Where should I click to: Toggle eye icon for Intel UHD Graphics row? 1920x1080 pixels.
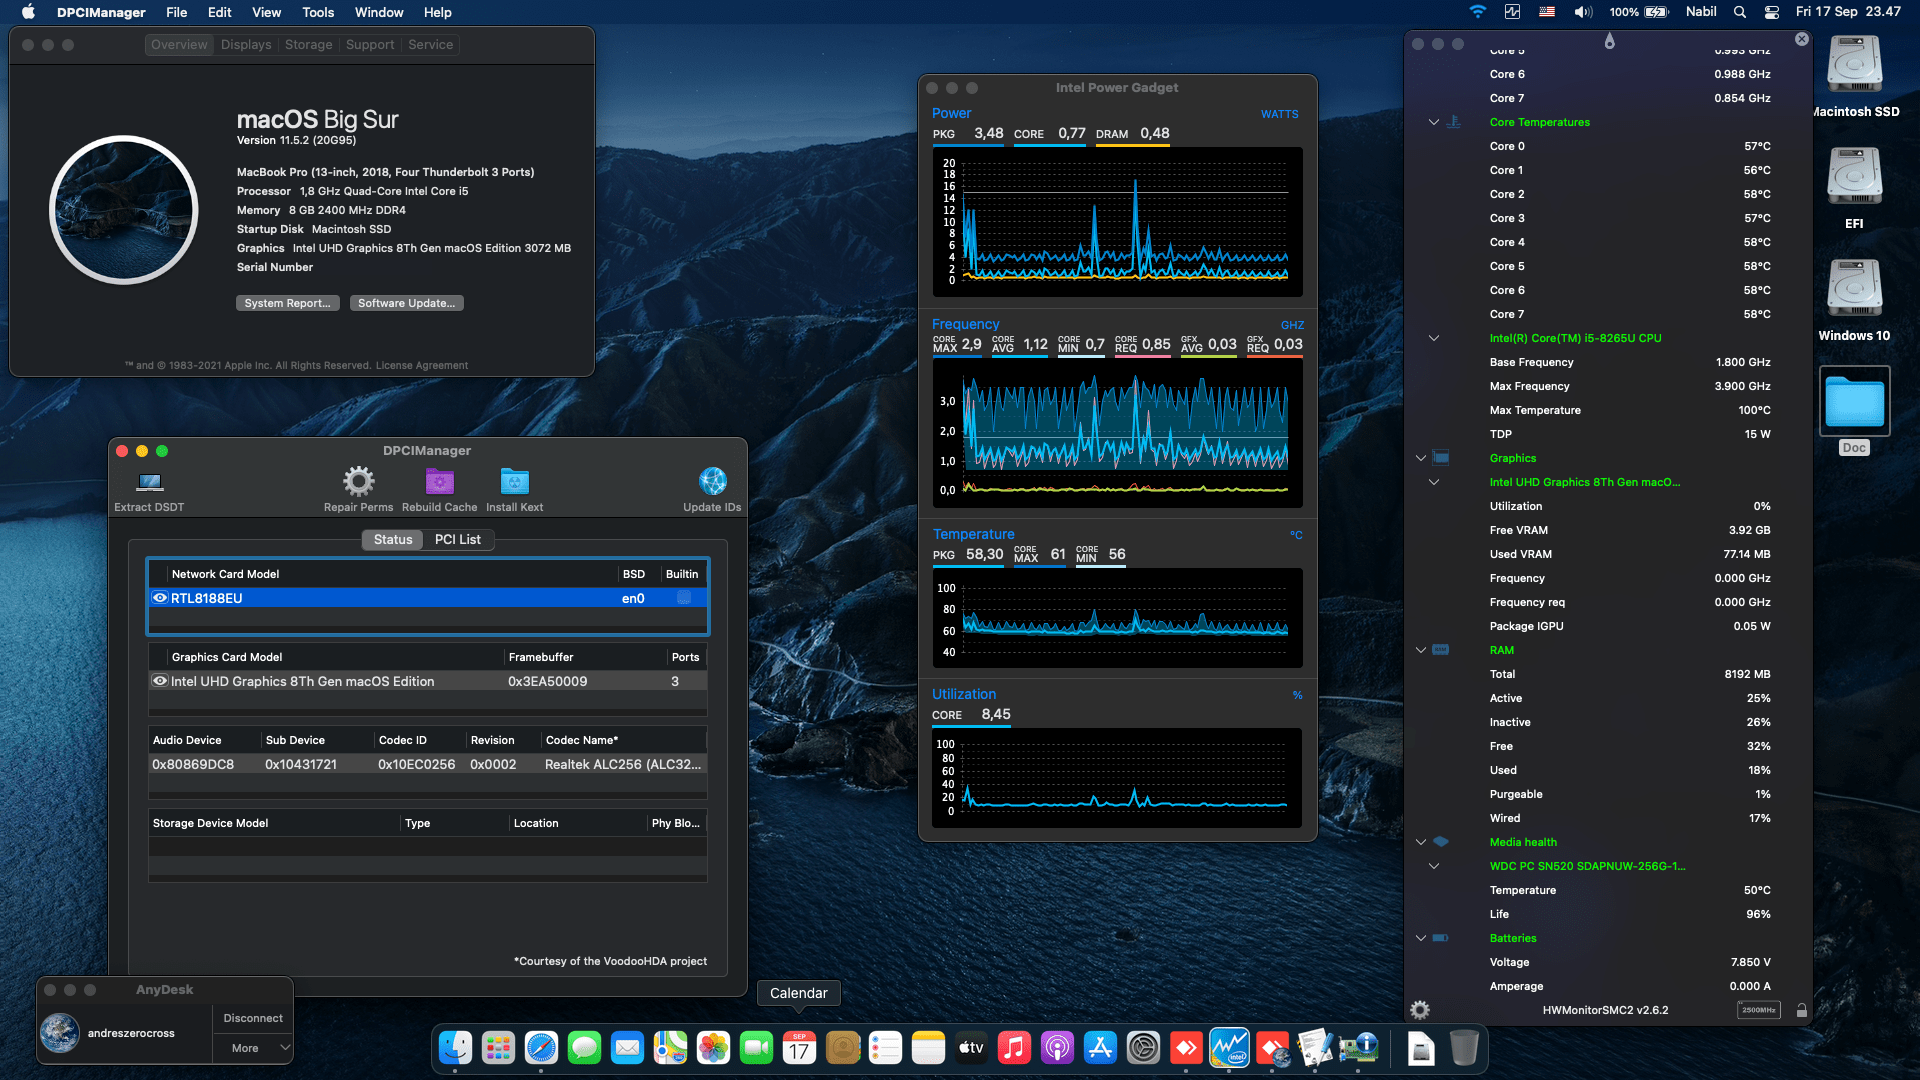[x=159, y=681]
